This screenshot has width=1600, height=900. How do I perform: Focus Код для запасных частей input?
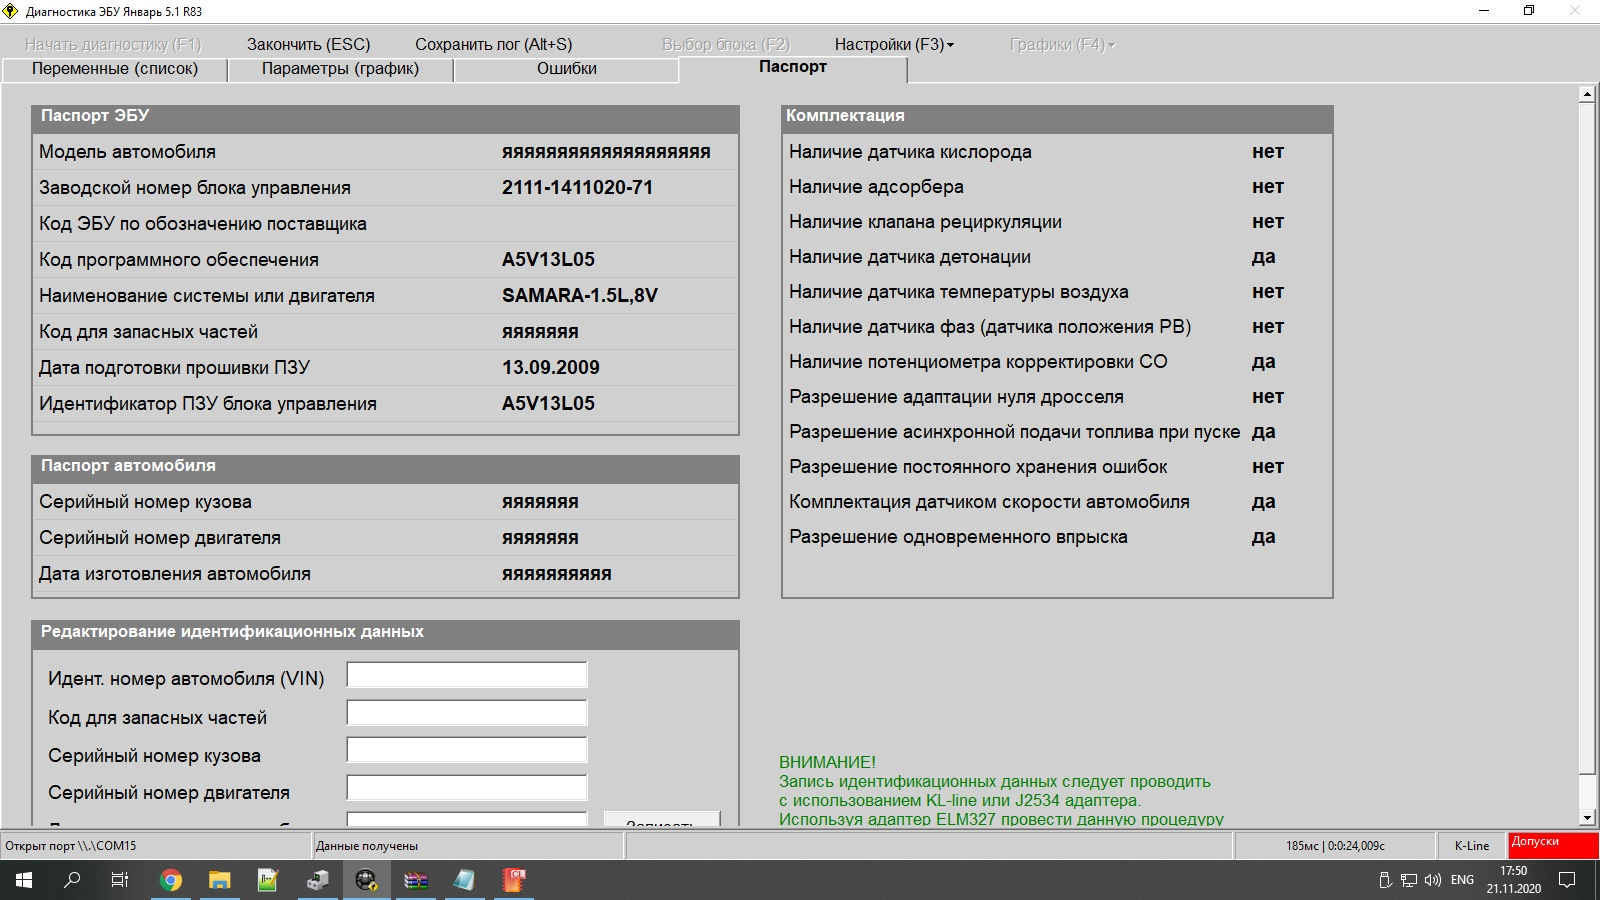coord(467,713)
